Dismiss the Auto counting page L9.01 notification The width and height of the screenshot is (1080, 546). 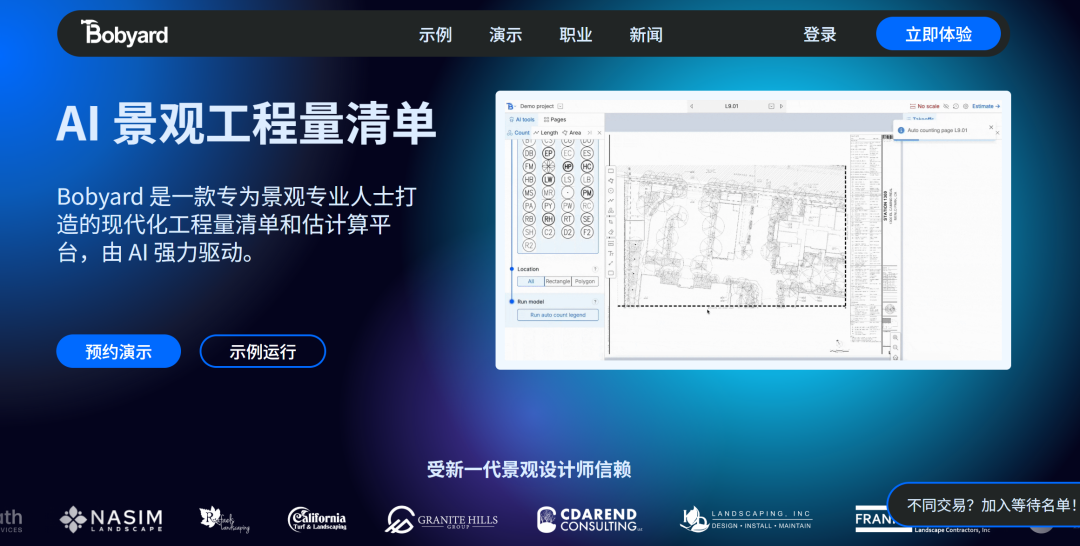(x=991, y=127)
